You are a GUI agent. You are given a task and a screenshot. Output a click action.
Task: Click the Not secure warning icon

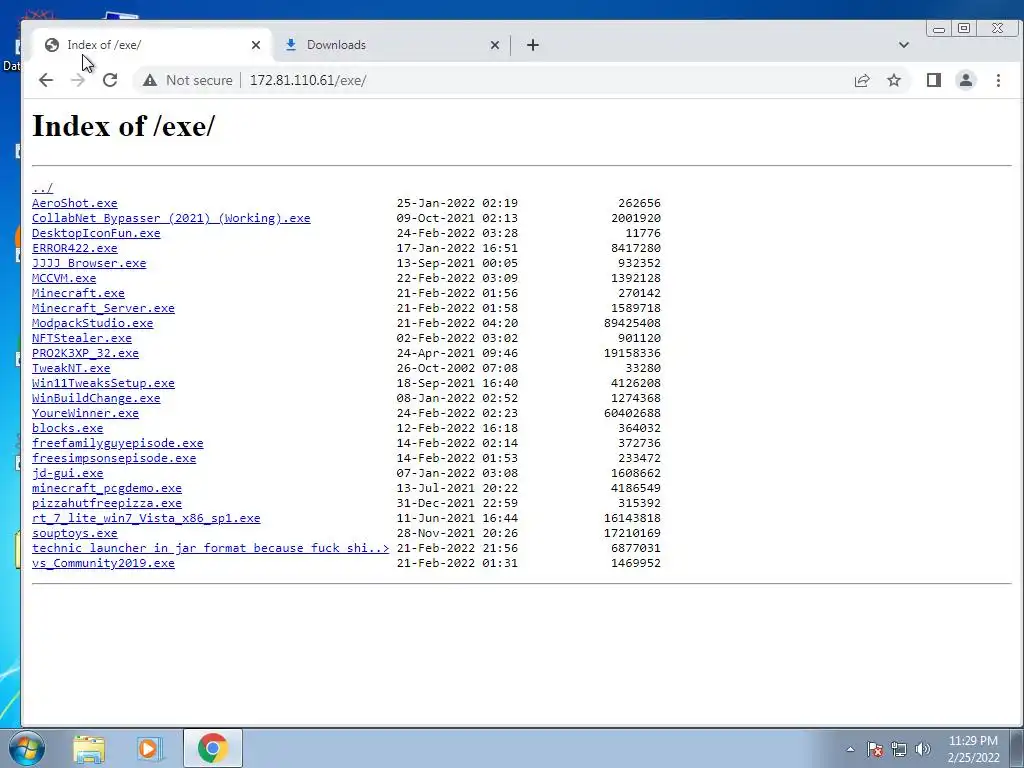pyautogui.click(x=150, y=80)
